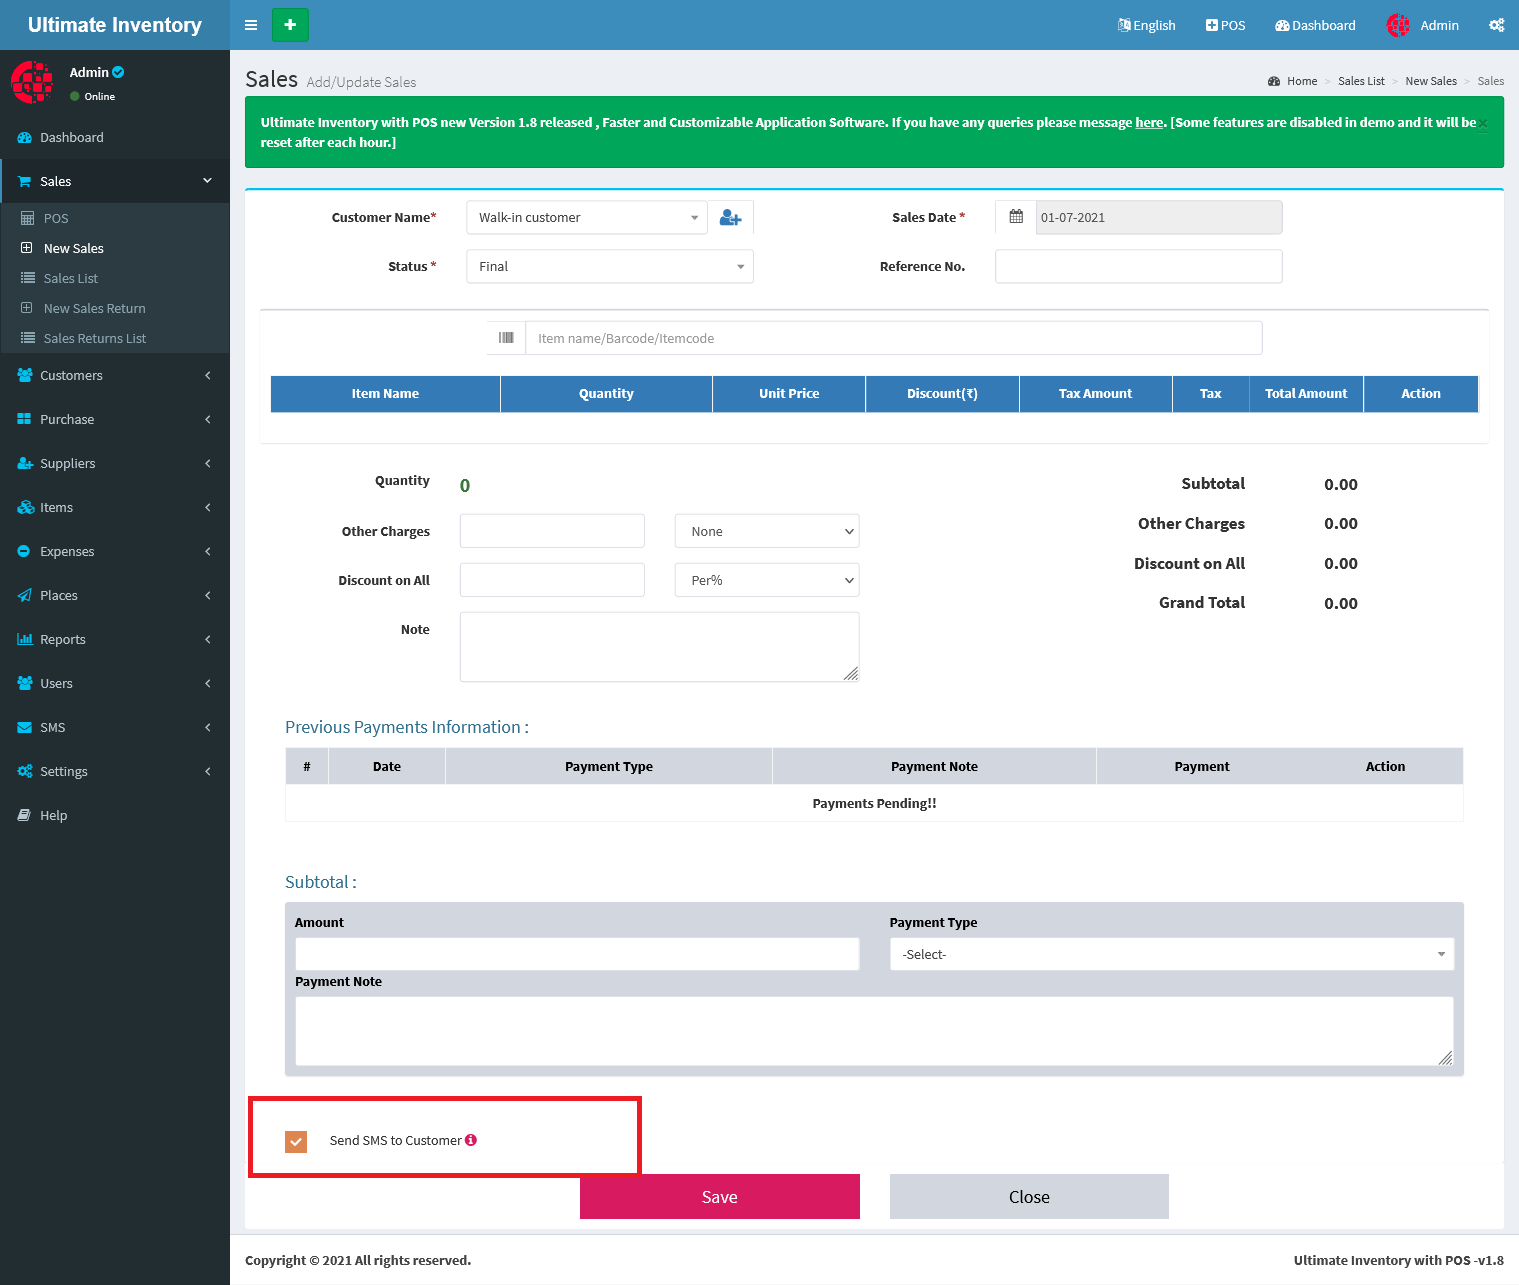This screenshot has width=1519, height=1285.
Task: Click the Save button
Action: (x=720, y=1197)
